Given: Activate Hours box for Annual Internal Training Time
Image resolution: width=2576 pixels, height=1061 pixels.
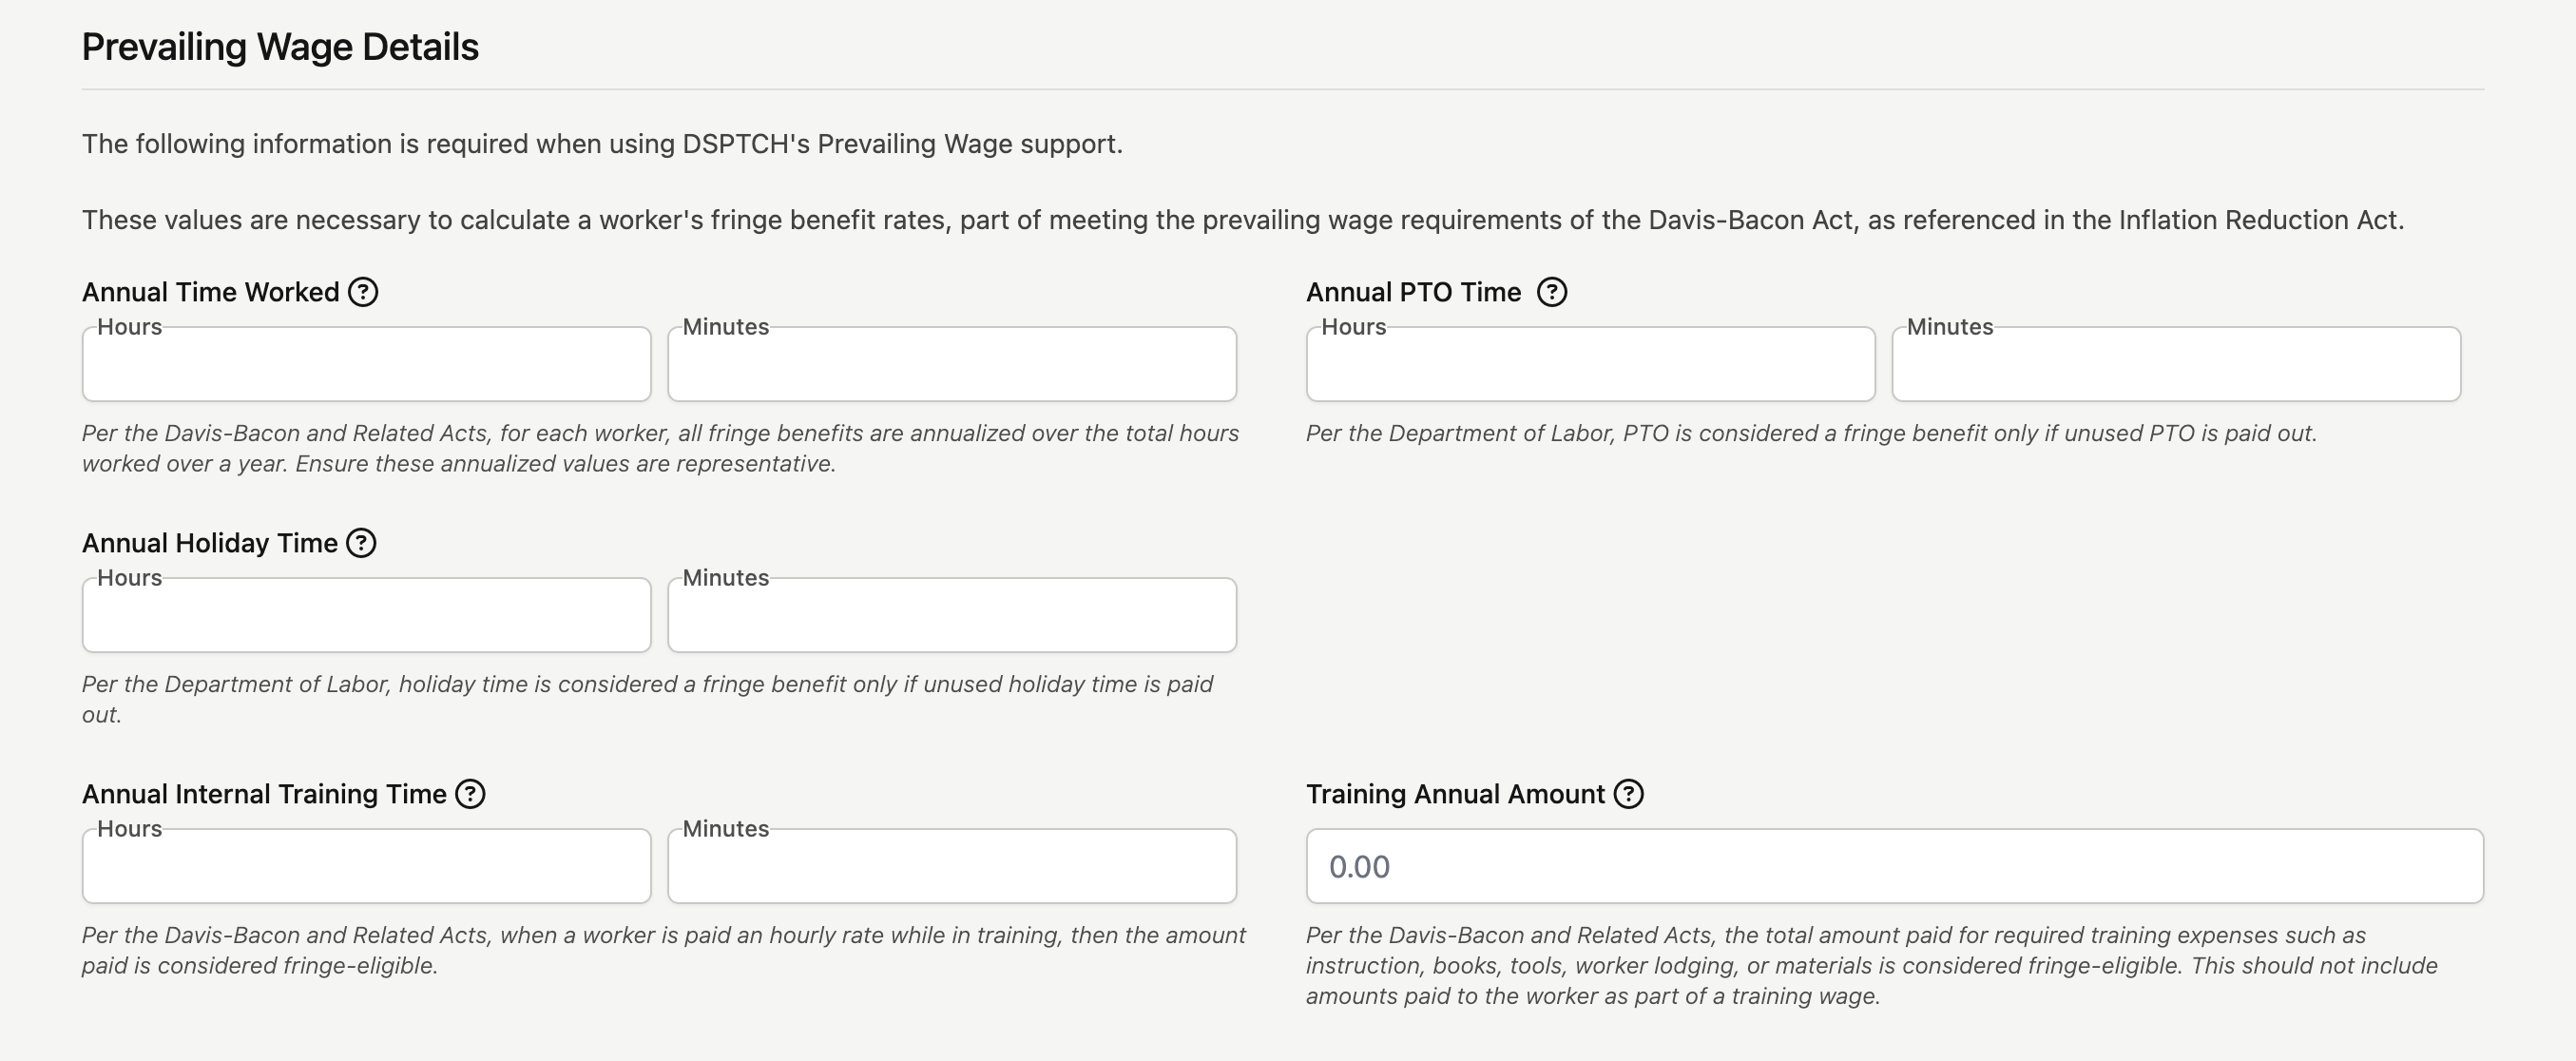Looking at the screenshot, I should pos(366,866).
